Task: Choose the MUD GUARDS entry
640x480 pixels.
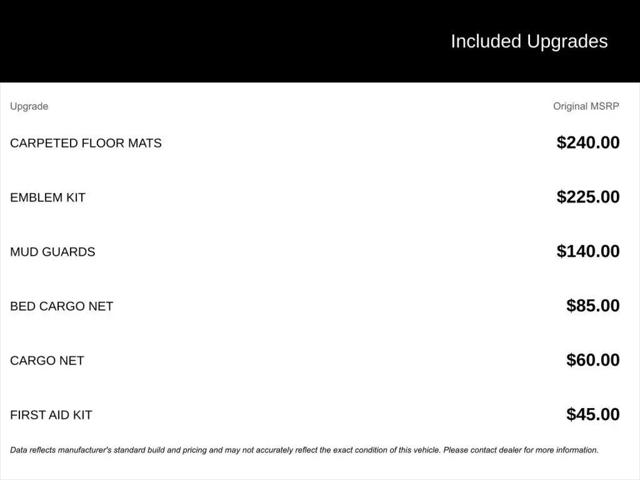Action: point(53,251)
